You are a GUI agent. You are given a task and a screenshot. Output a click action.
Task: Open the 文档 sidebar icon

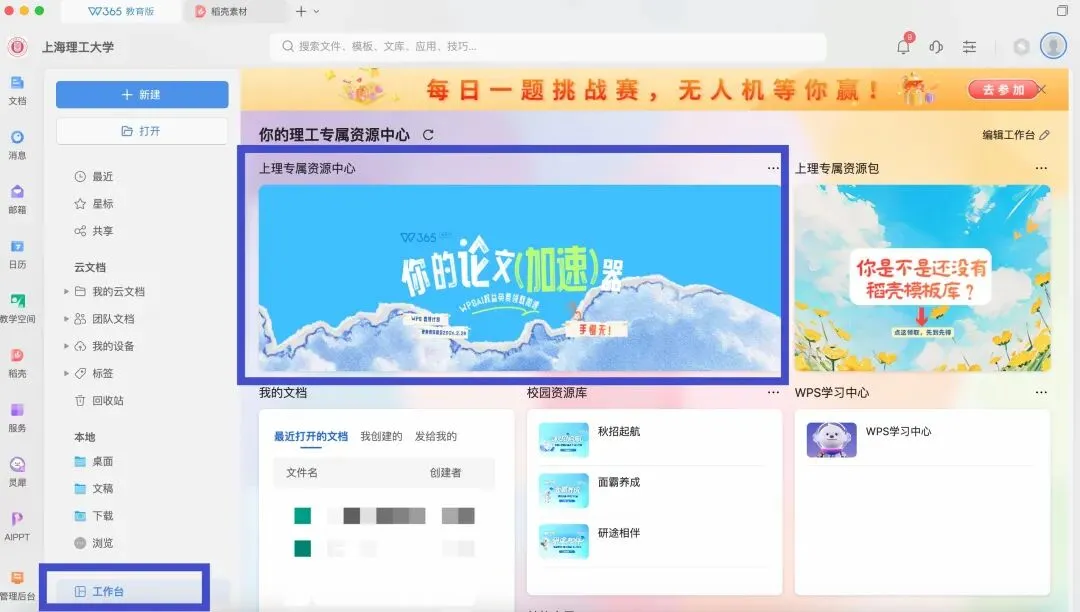pos(17,90)
